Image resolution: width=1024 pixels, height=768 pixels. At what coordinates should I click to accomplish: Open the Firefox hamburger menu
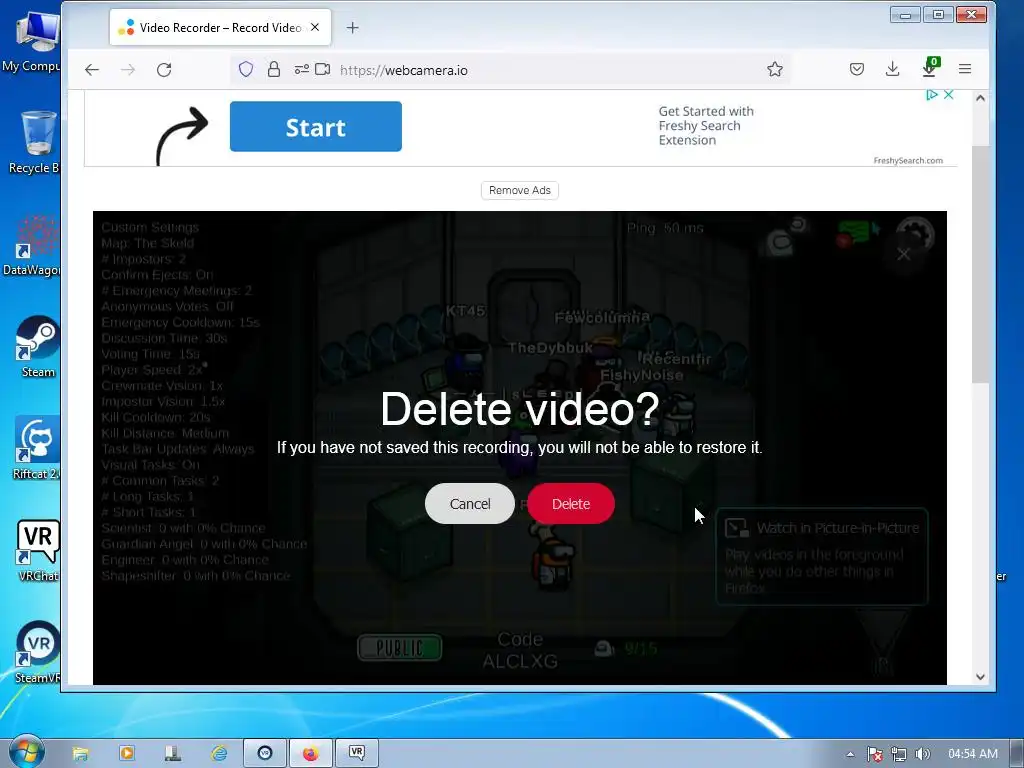point(965,69)
